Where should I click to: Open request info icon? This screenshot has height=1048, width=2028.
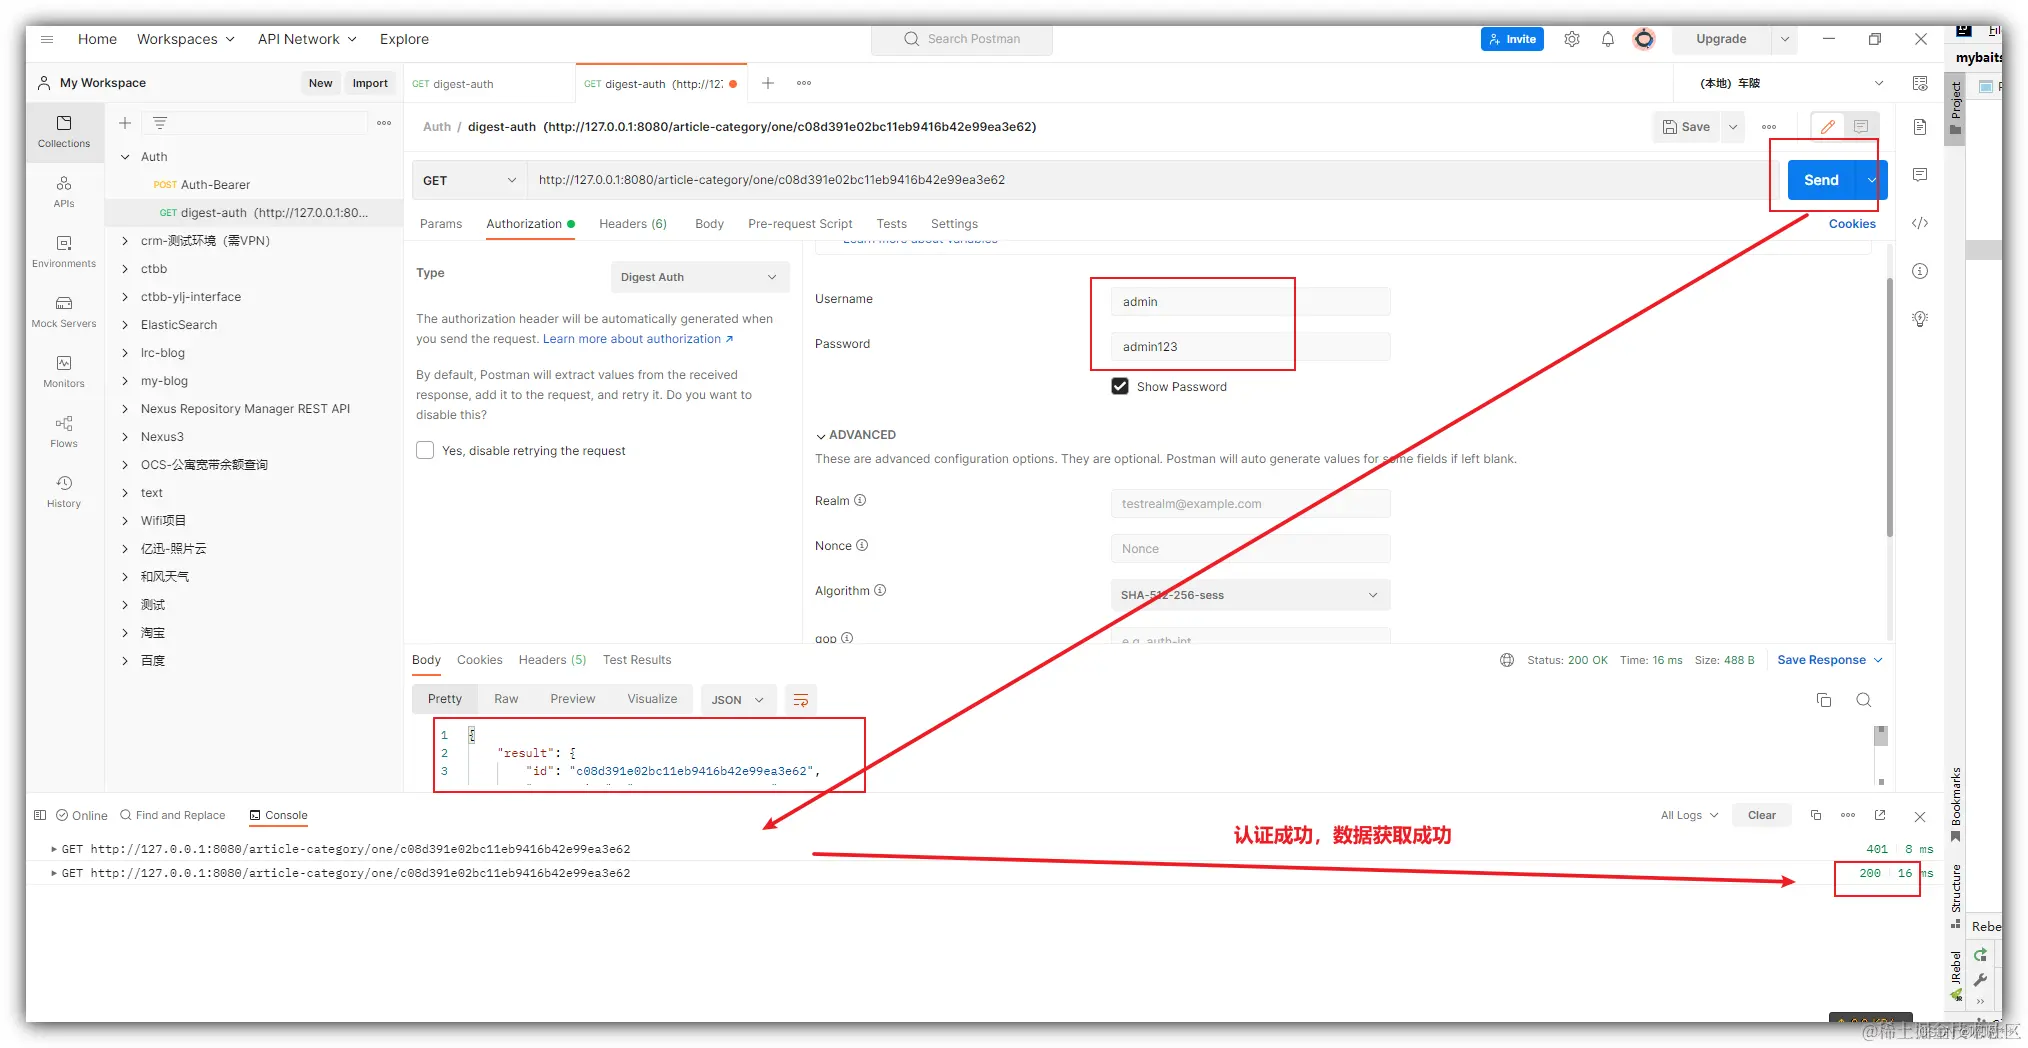coord(1920,271)
